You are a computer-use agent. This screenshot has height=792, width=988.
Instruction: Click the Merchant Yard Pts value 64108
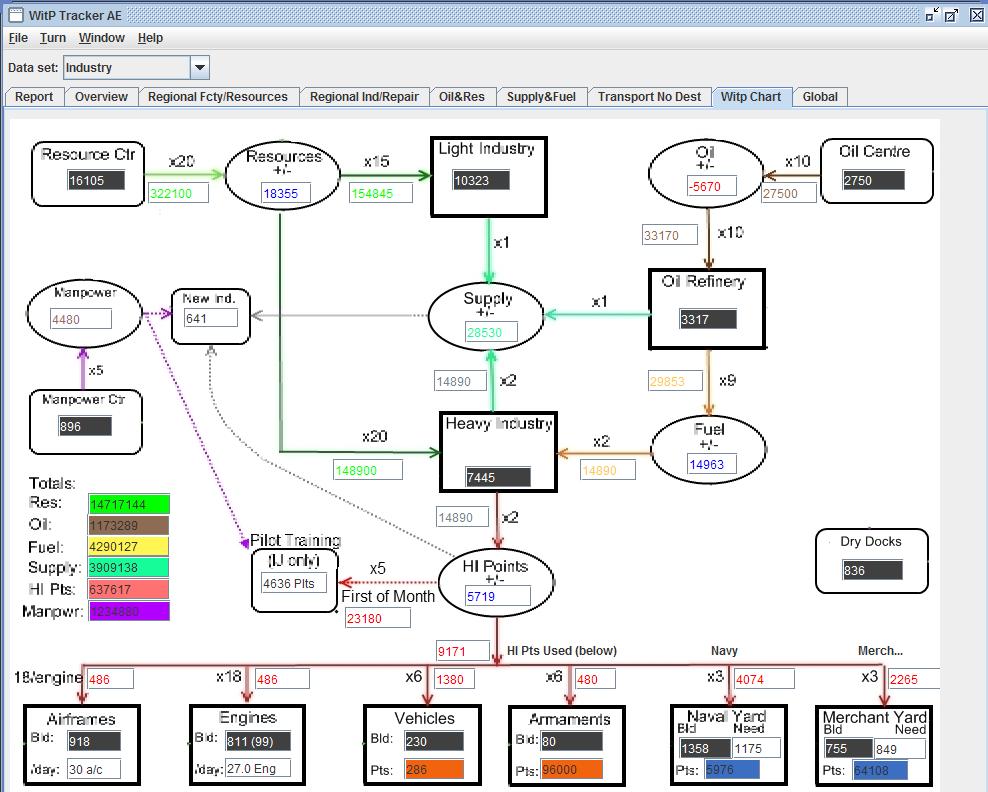880,770
